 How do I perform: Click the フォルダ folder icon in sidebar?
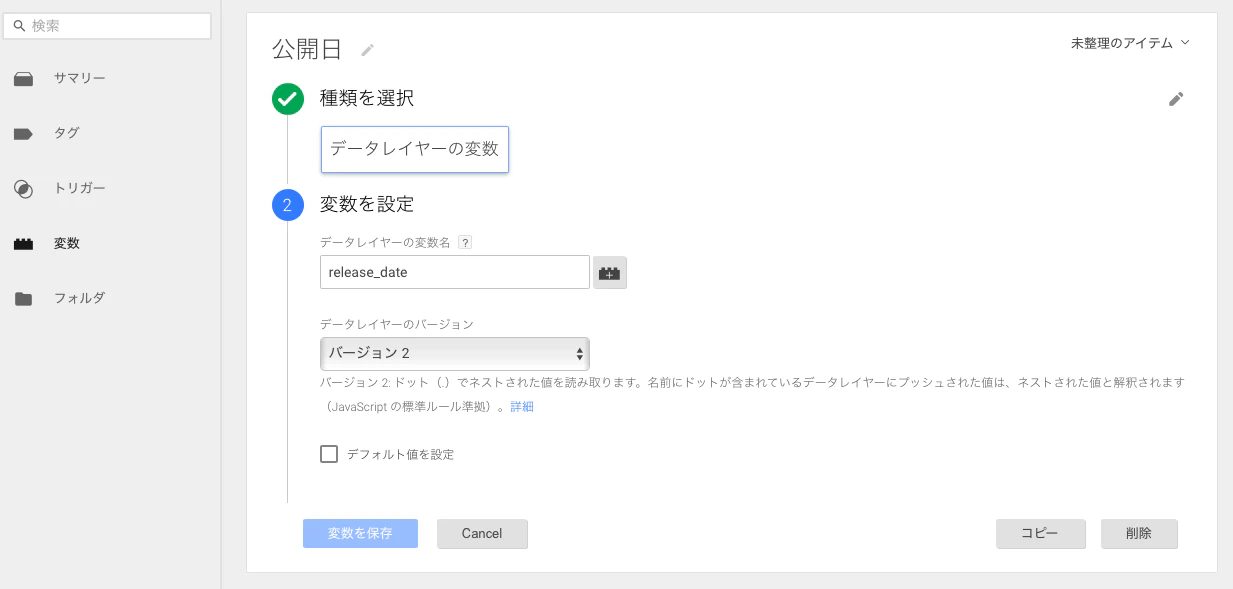pyautogui.click(x=24, y=298)
